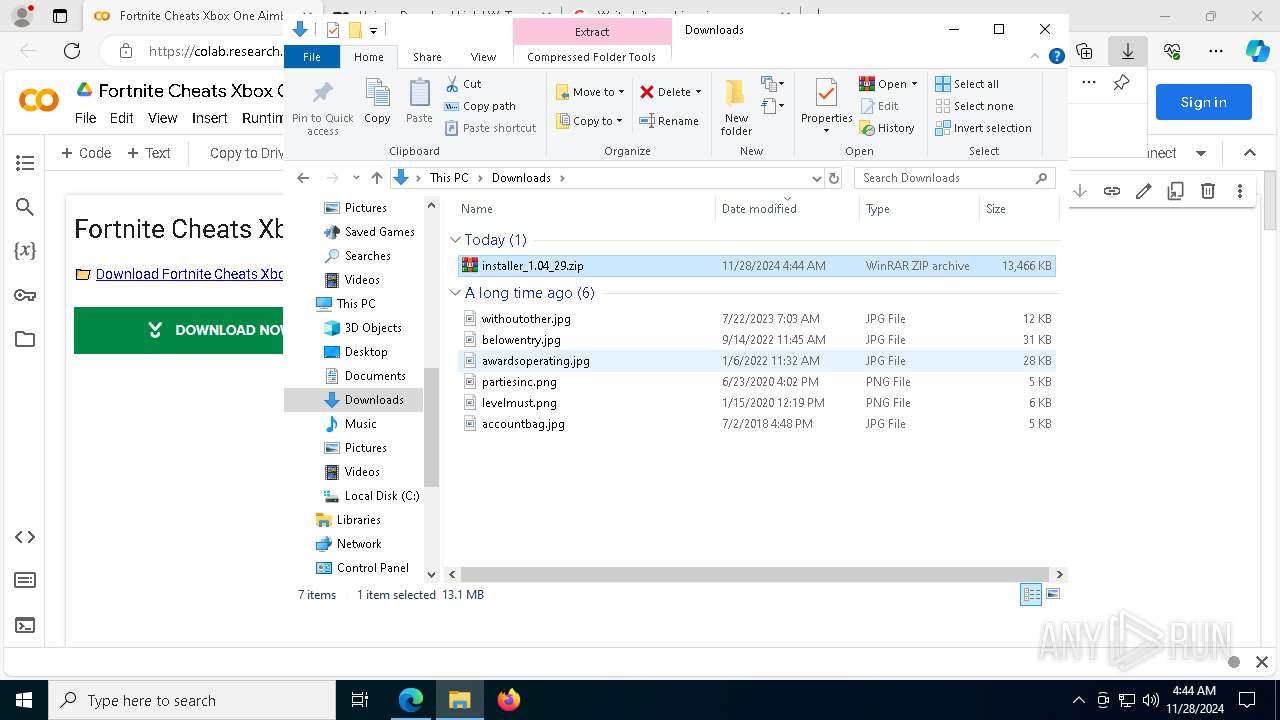Click Paste shortcut in ribbon
The image size is (1280, 720).
490,128
